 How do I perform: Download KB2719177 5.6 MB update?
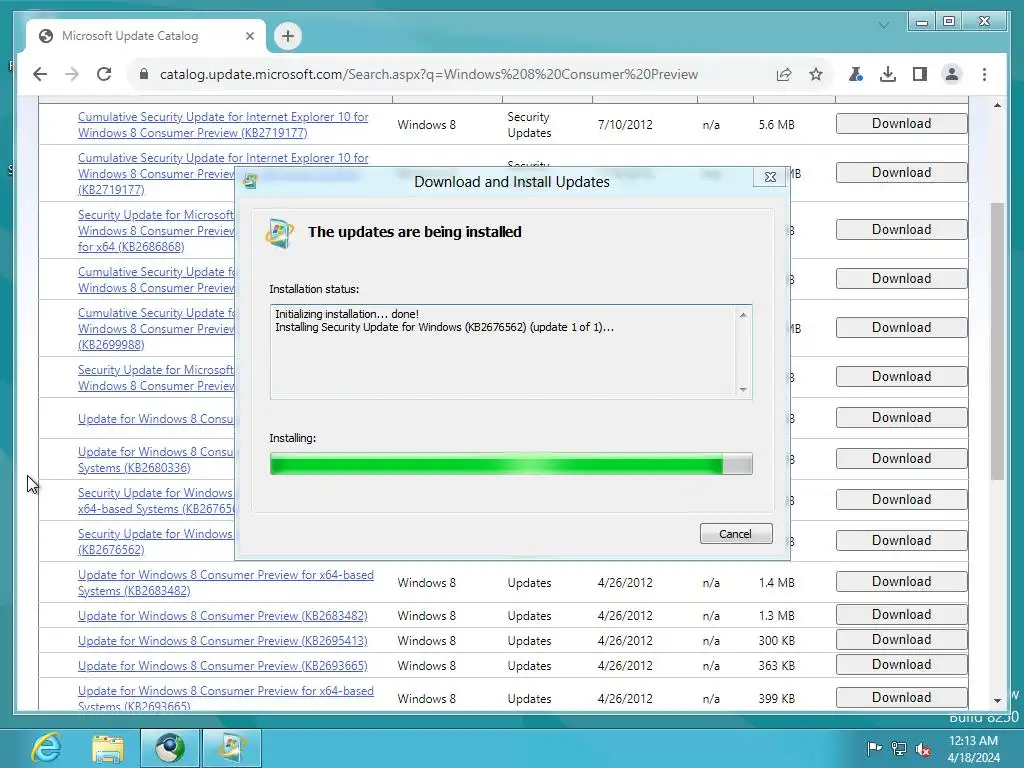coord(901,123)
